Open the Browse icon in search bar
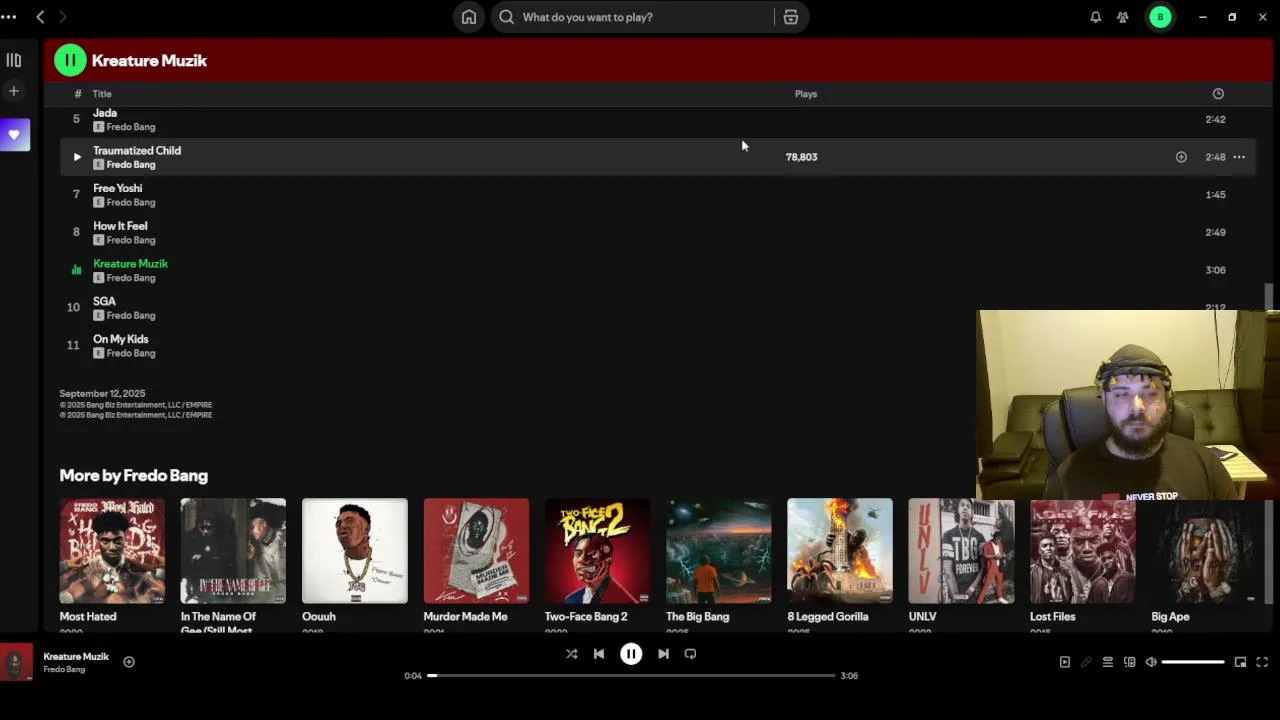This screenshot has height=720, width=1280. [790, 17]
